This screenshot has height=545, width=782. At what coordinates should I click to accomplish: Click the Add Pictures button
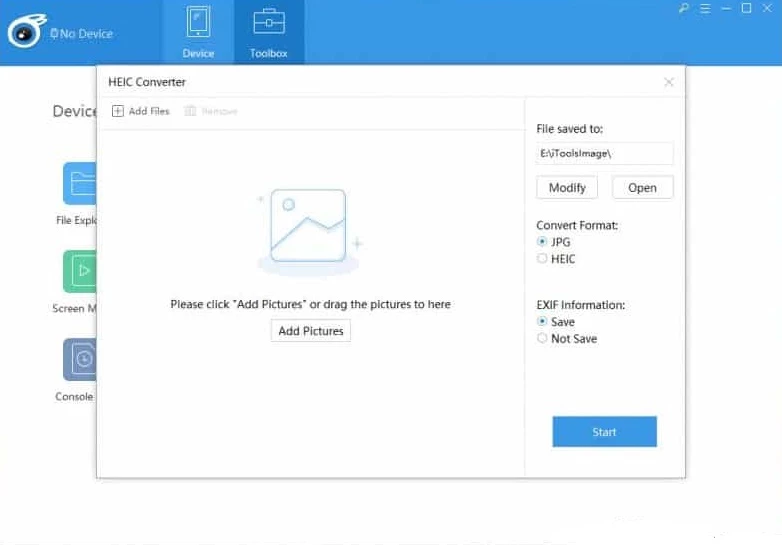point(310,331)
